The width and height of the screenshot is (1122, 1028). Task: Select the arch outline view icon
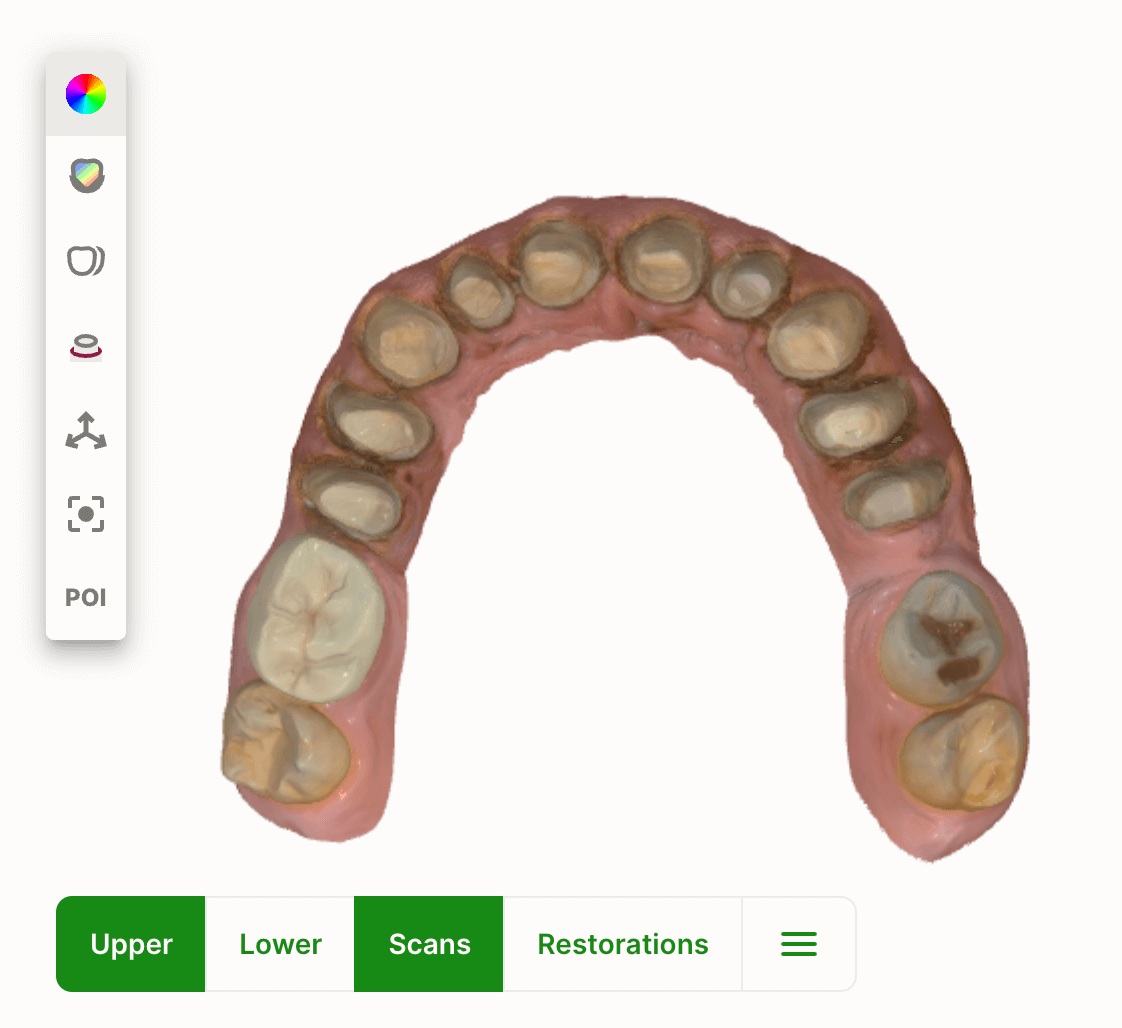pyautogui.click(x=86, y=261)
